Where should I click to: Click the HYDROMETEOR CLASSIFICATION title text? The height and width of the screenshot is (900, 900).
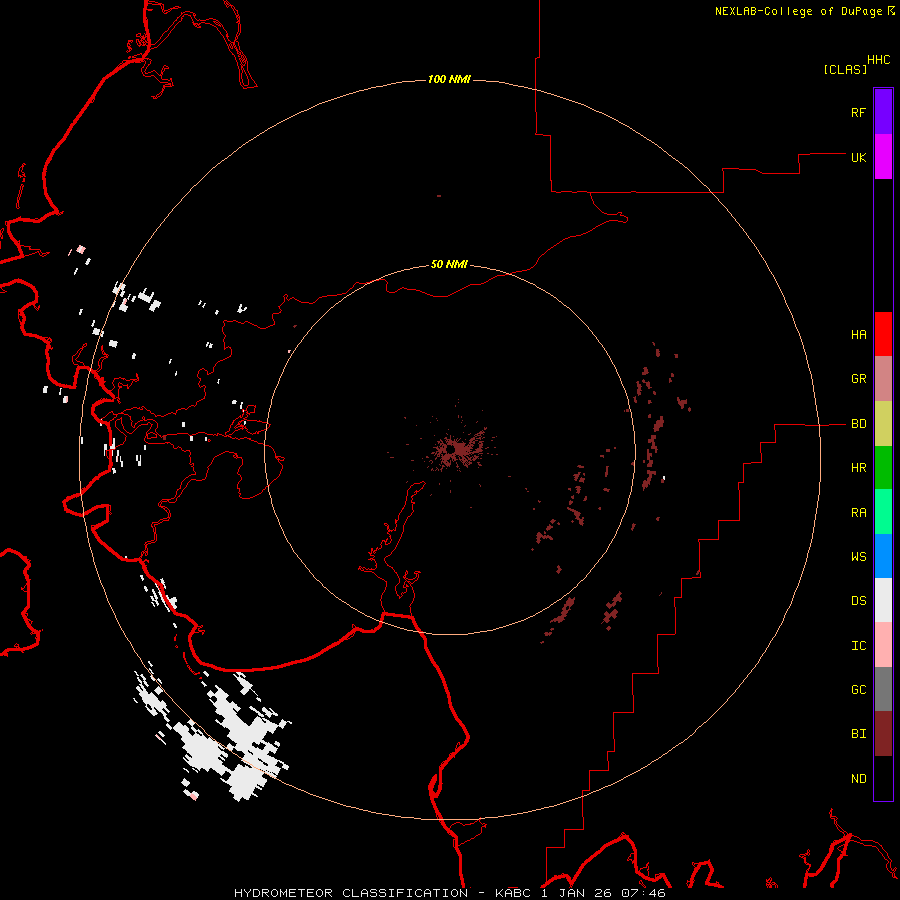(351, 893)
